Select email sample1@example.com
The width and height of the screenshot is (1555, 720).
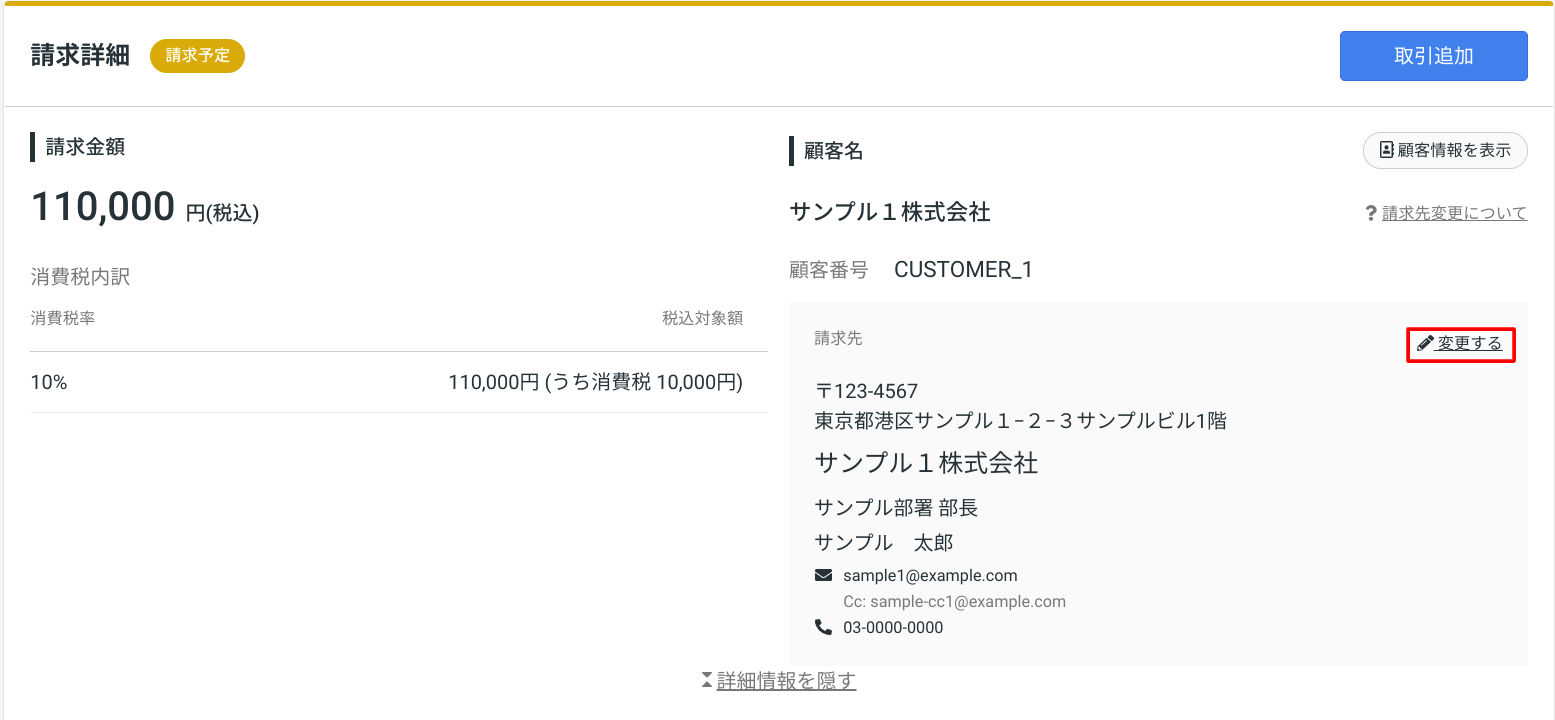tap(930, 575)
